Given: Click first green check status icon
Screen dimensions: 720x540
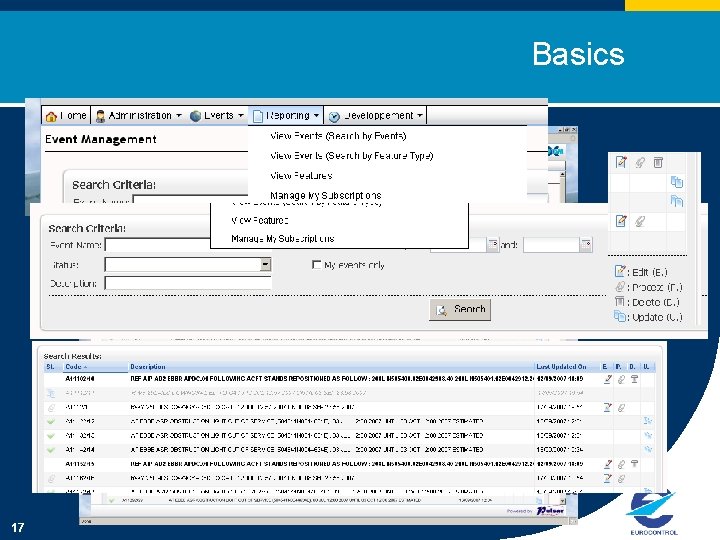Looking at the screenshot, I should (x=51, y=421).
